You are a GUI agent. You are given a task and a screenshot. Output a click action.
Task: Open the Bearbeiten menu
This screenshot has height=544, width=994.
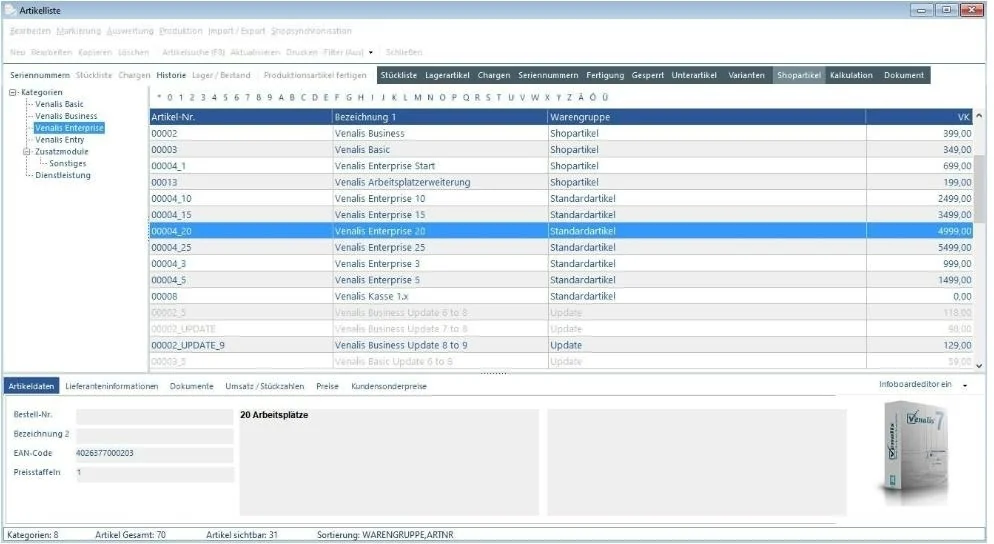[x=30, y=30]
